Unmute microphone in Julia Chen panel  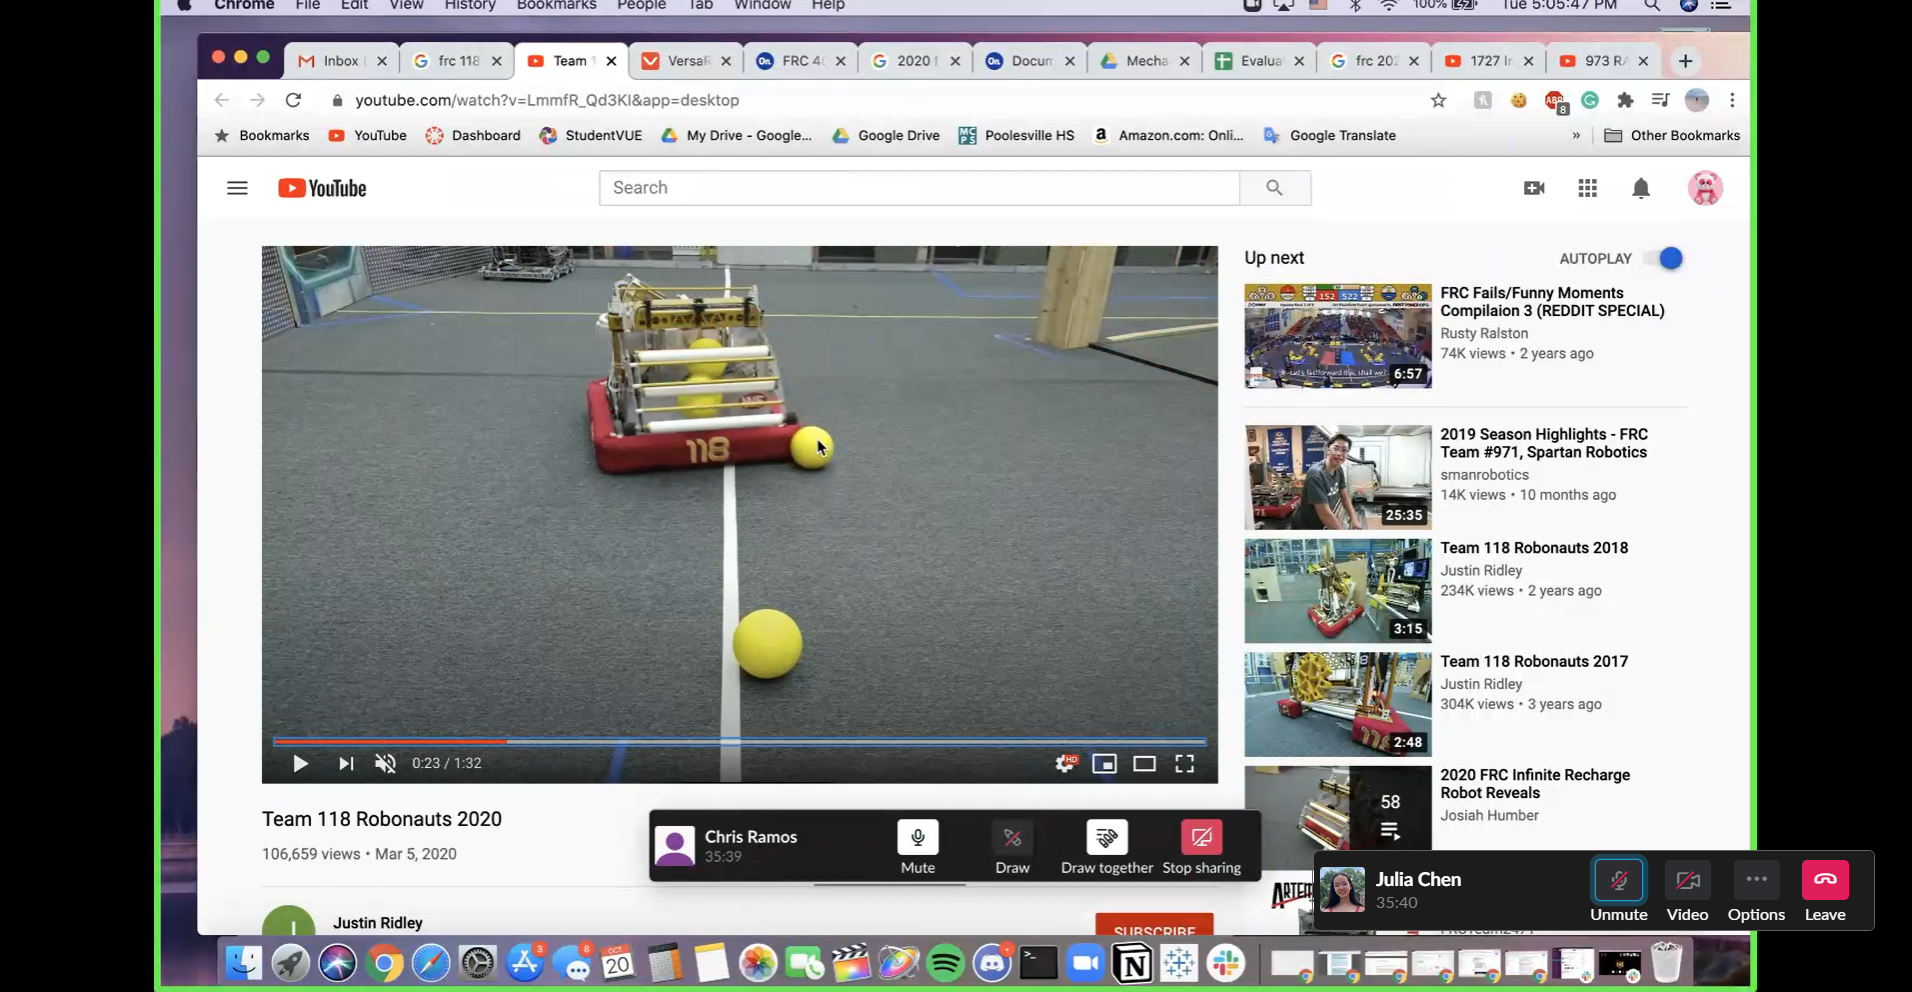pyautogui.click(x=1619, y=890)
